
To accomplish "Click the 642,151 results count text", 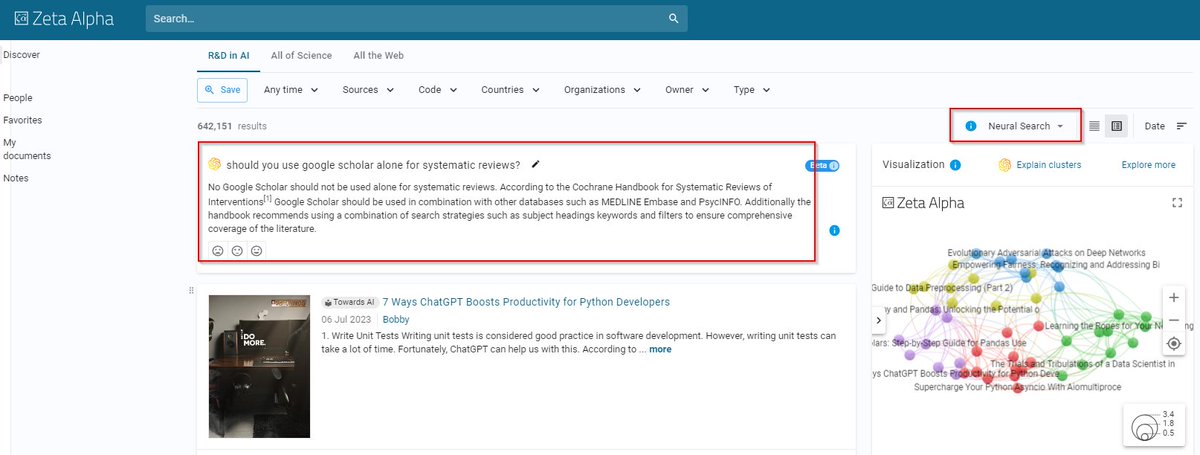I will click(232, 126).
